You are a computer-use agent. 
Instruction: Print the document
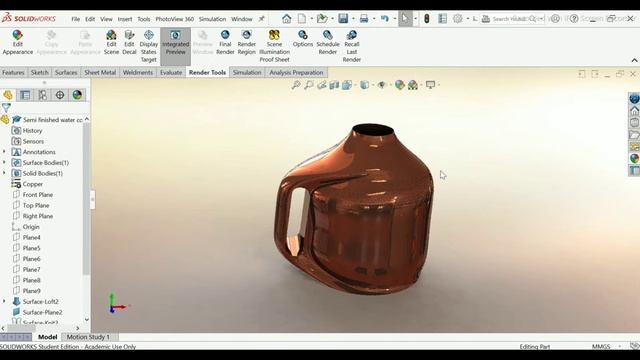tap(364, 19)
